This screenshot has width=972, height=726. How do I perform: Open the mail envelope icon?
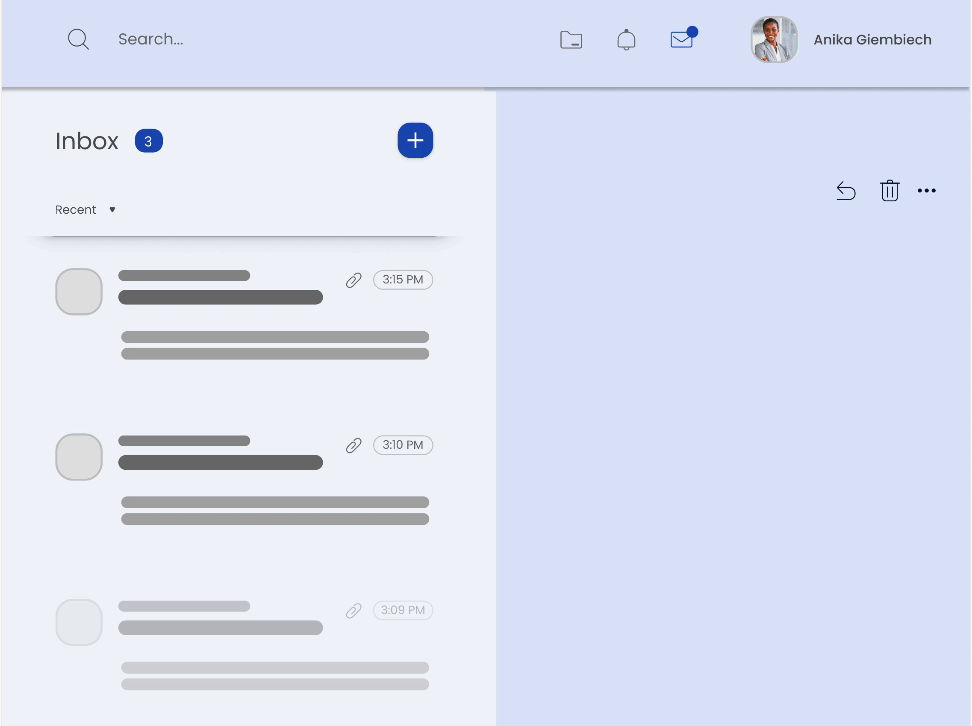(x=684, y=38)
